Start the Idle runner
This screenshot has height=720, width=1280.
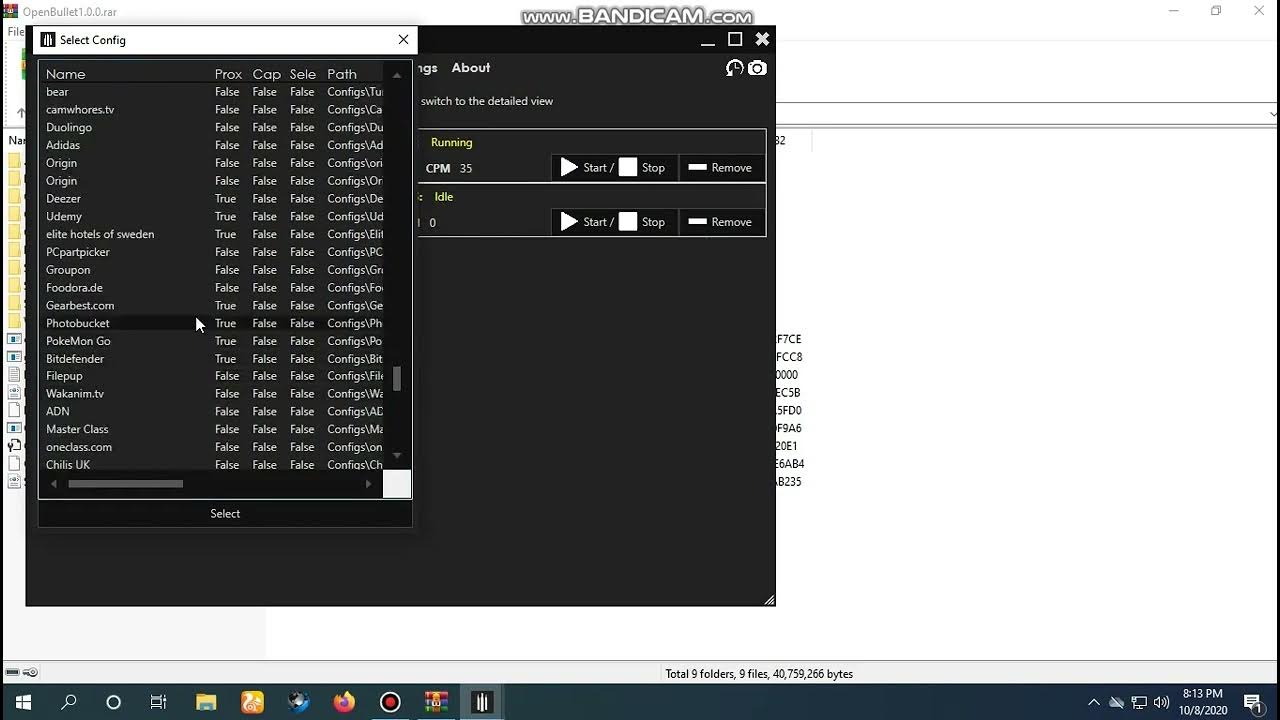point(587,222)
